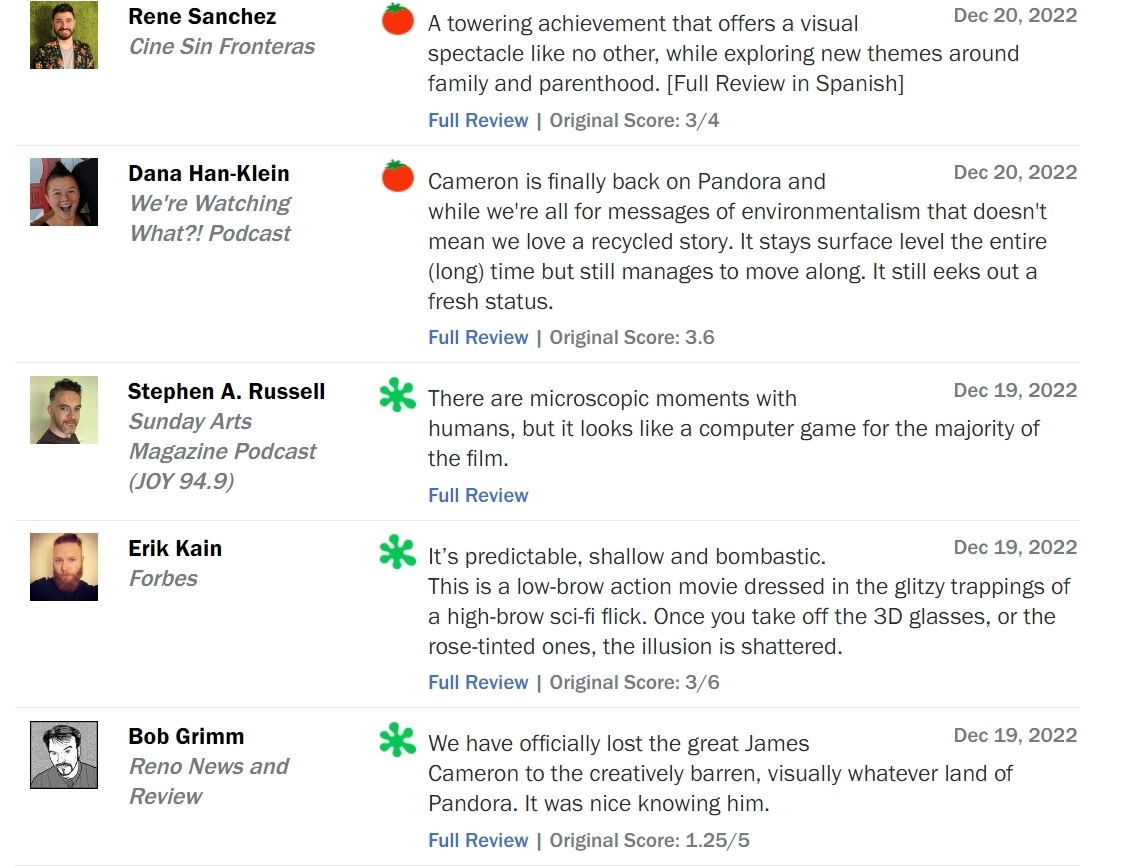Open Full Review link for Dana Han-Klein

pos(478,337)
